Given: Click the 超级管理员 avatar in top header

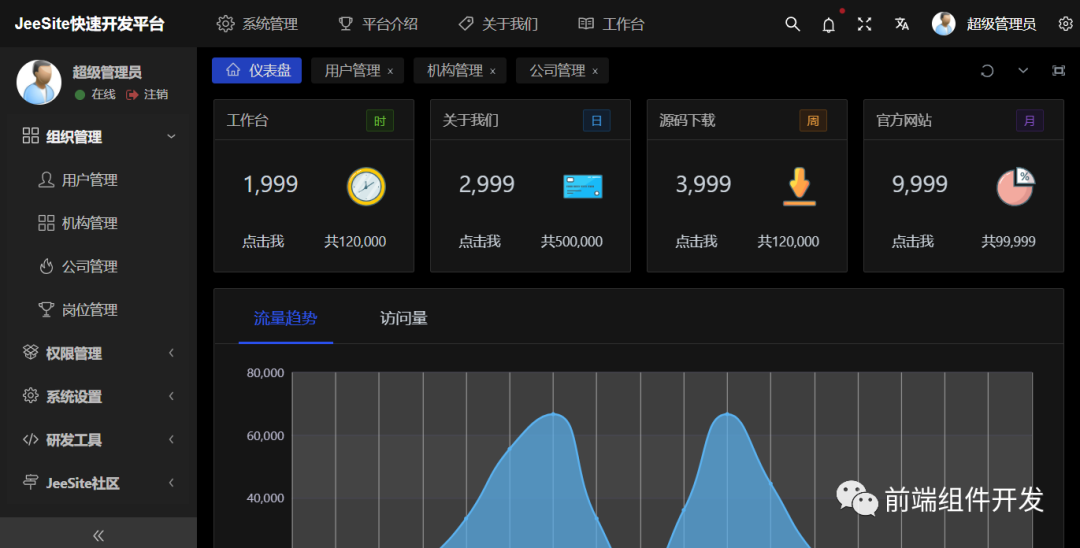Looking at the screenshot, I should tap(944, 24).
